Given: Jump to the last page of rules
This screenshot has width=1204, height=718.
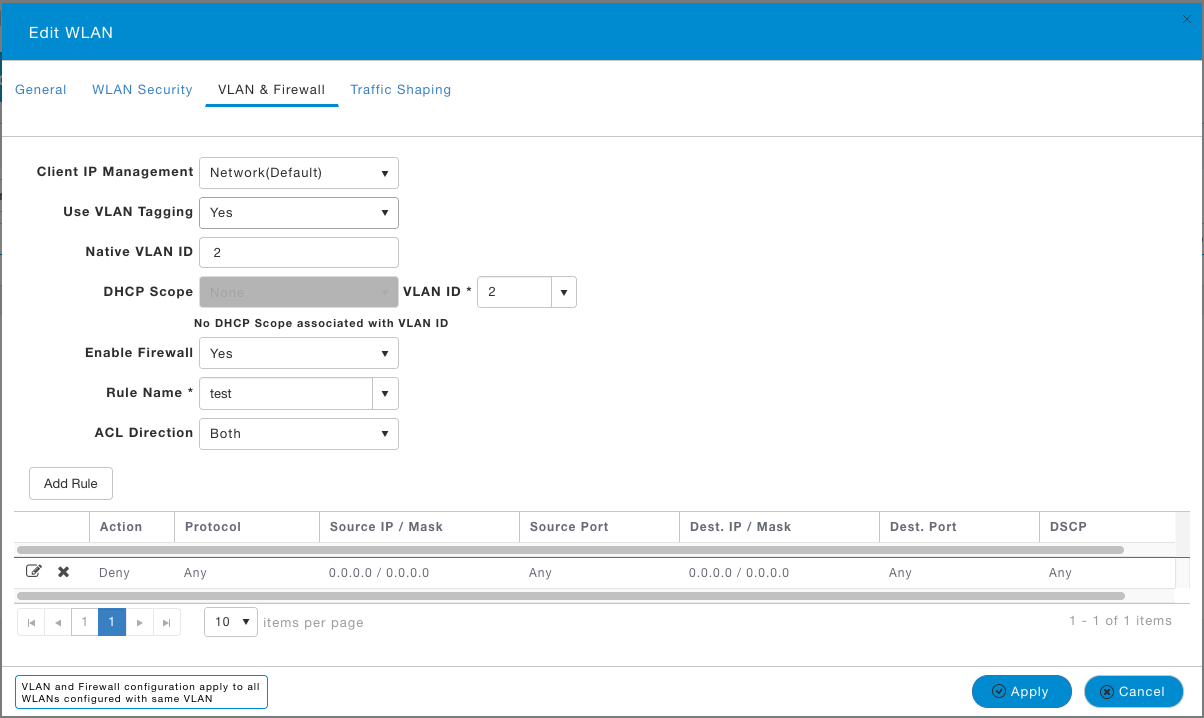Looking at the screenshot, I should (x=166, y=621).
